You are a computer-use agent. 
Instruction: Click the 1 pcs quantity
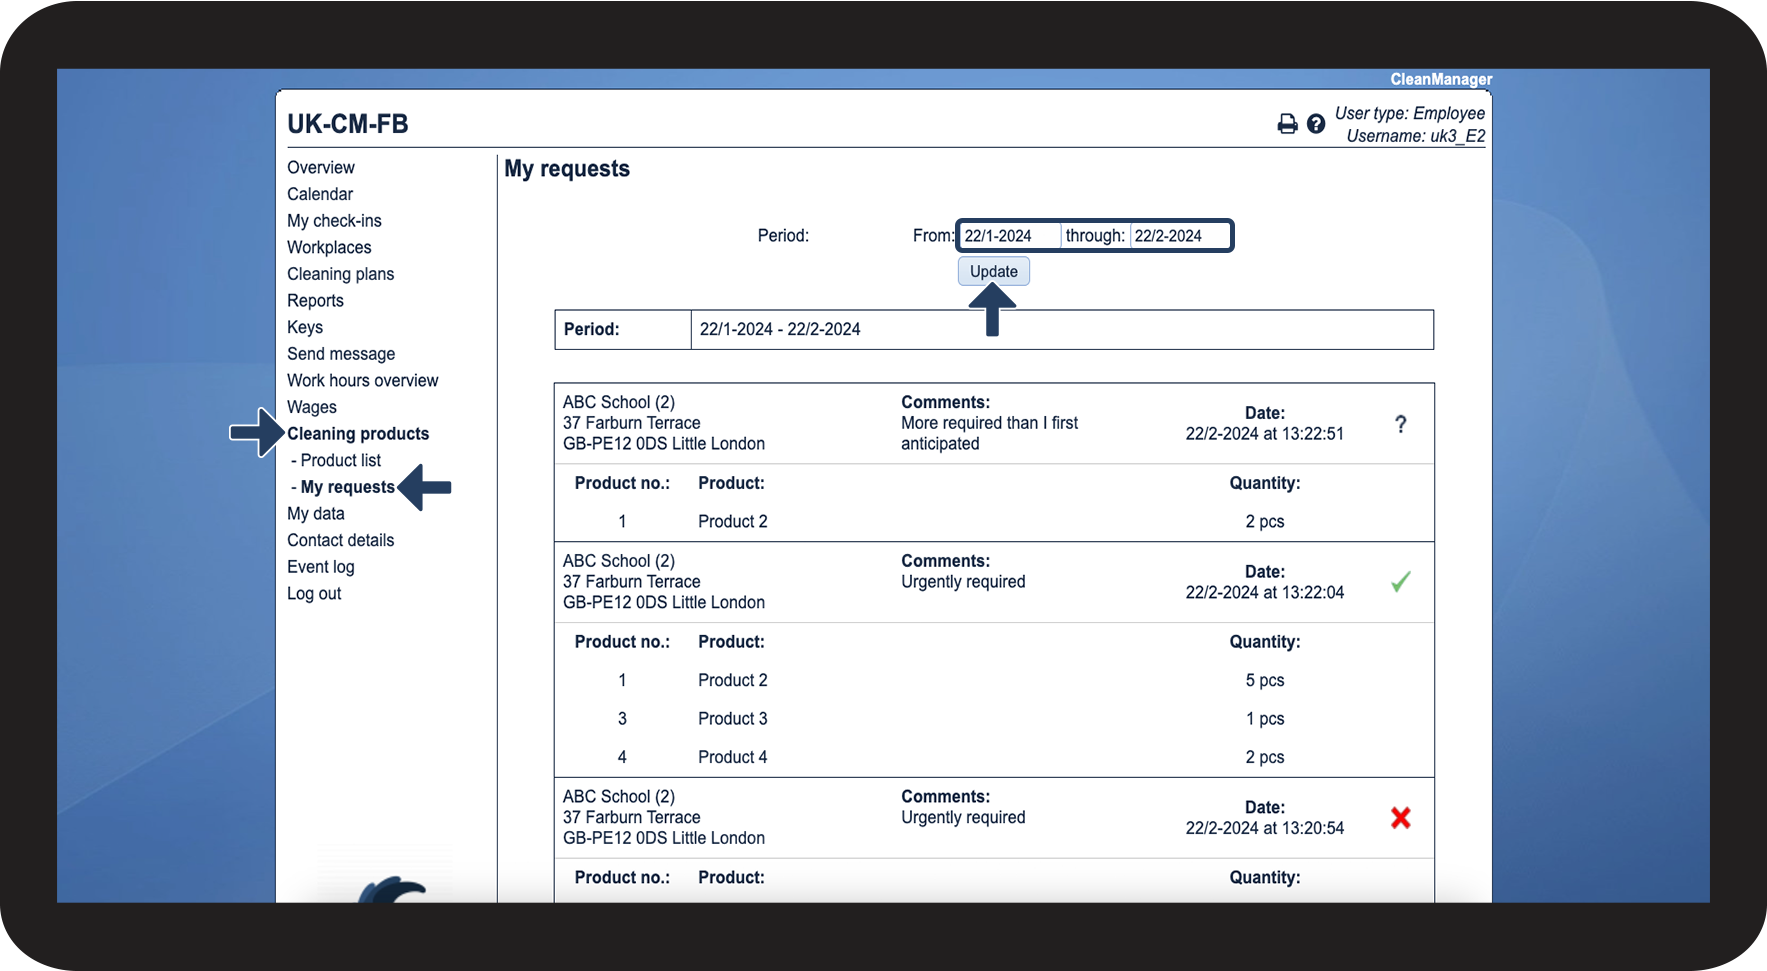tap(1265, 719)
